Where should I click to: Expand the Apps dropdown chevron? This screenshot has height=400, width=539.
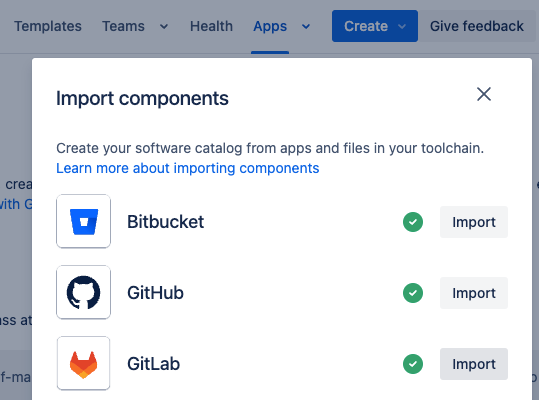pos(306,26)
